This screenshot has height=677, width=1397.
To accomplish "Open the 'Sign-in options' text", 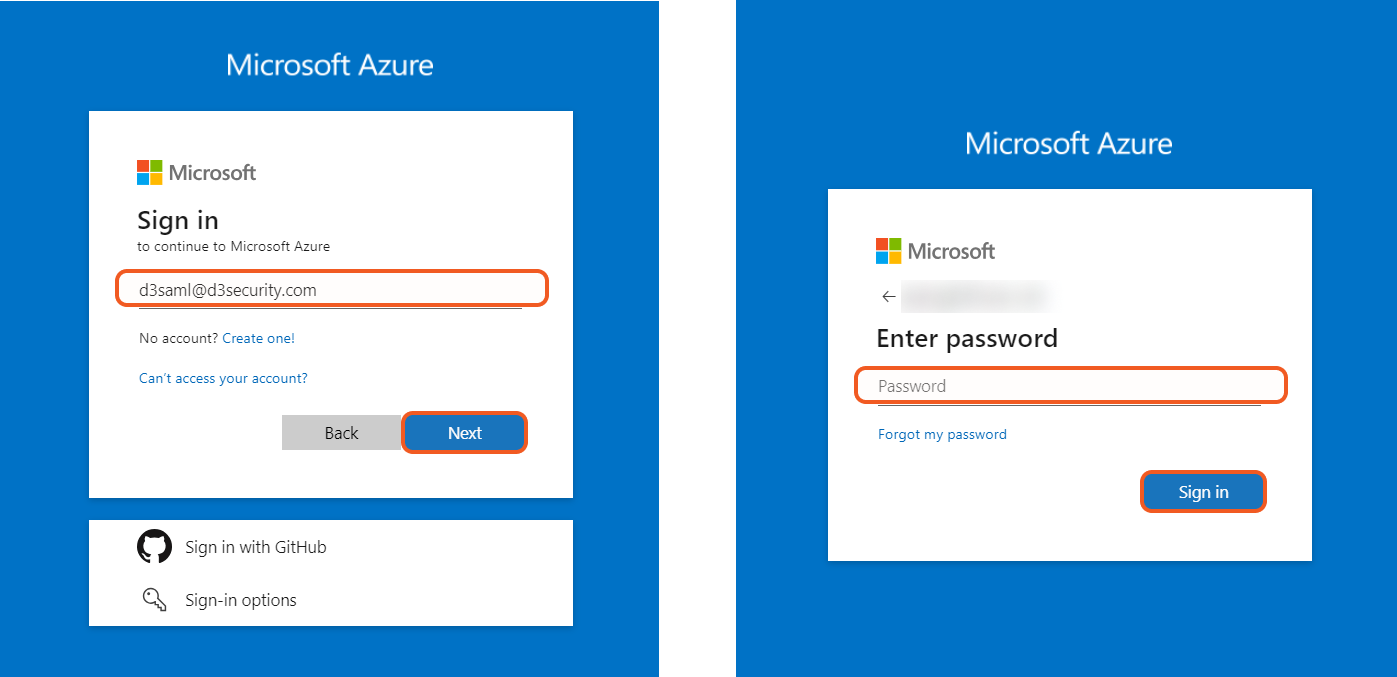I will point(241,600).
